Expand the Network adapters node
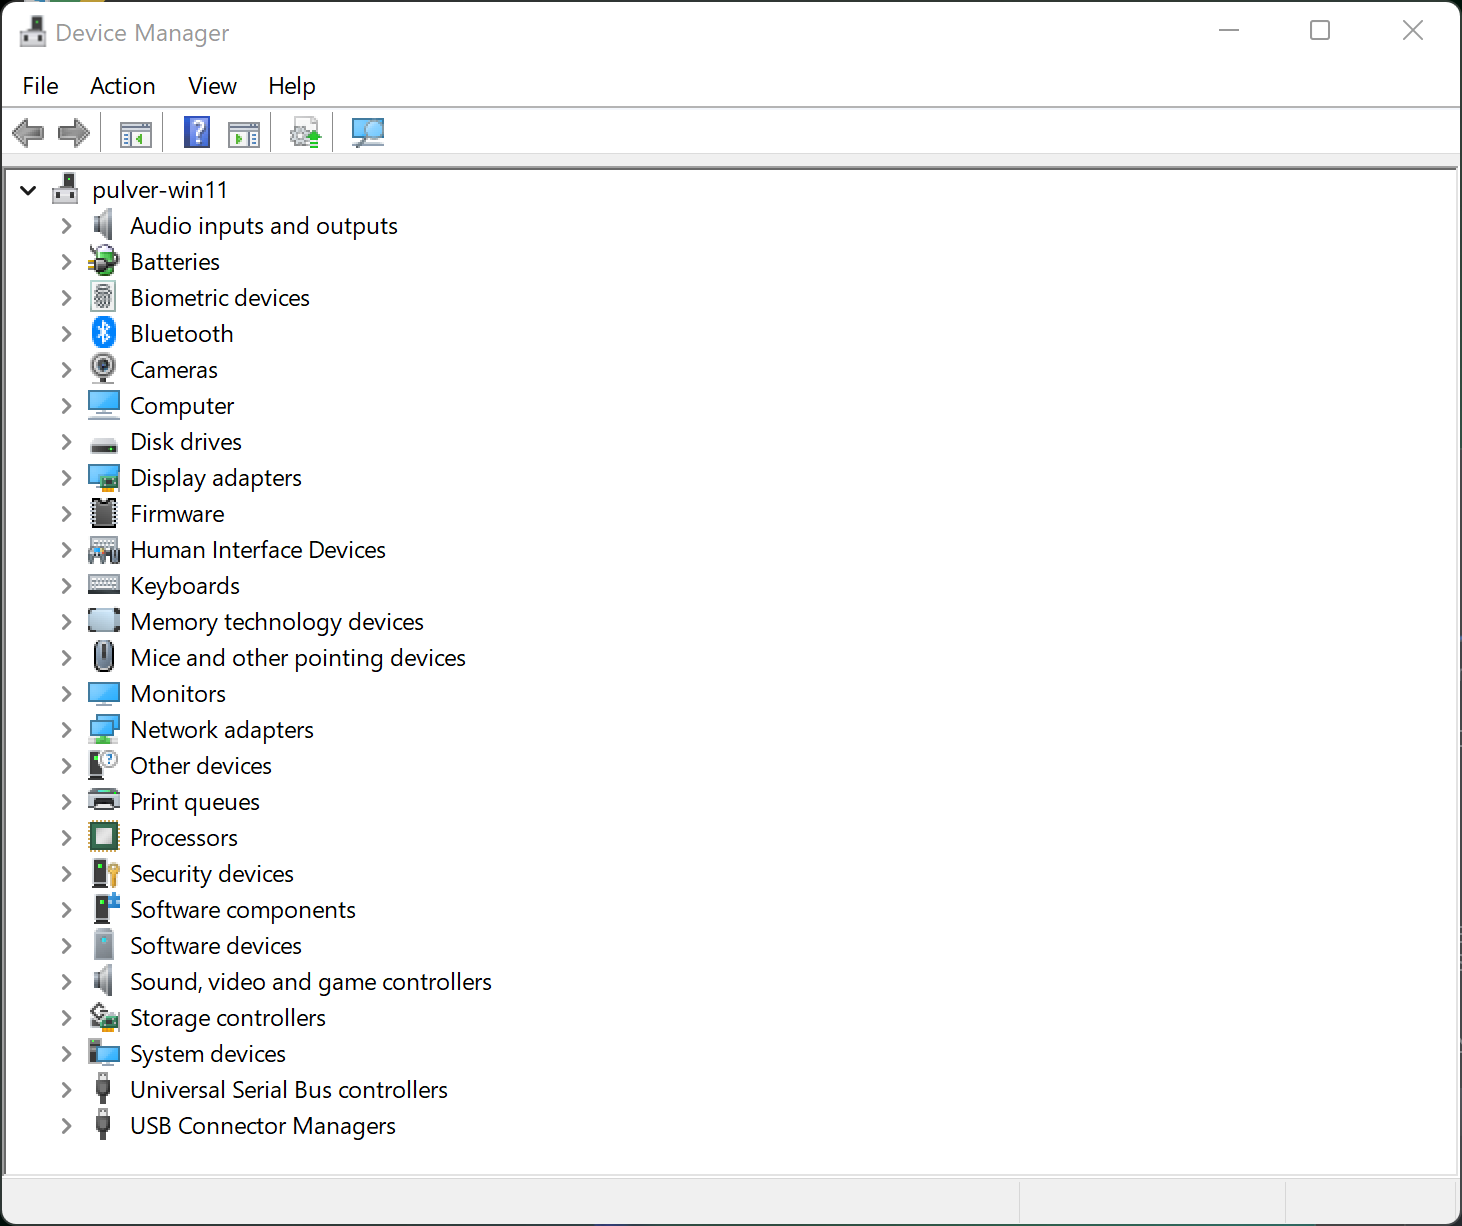Viewport: 1462px width, 1226px height. 66,729
